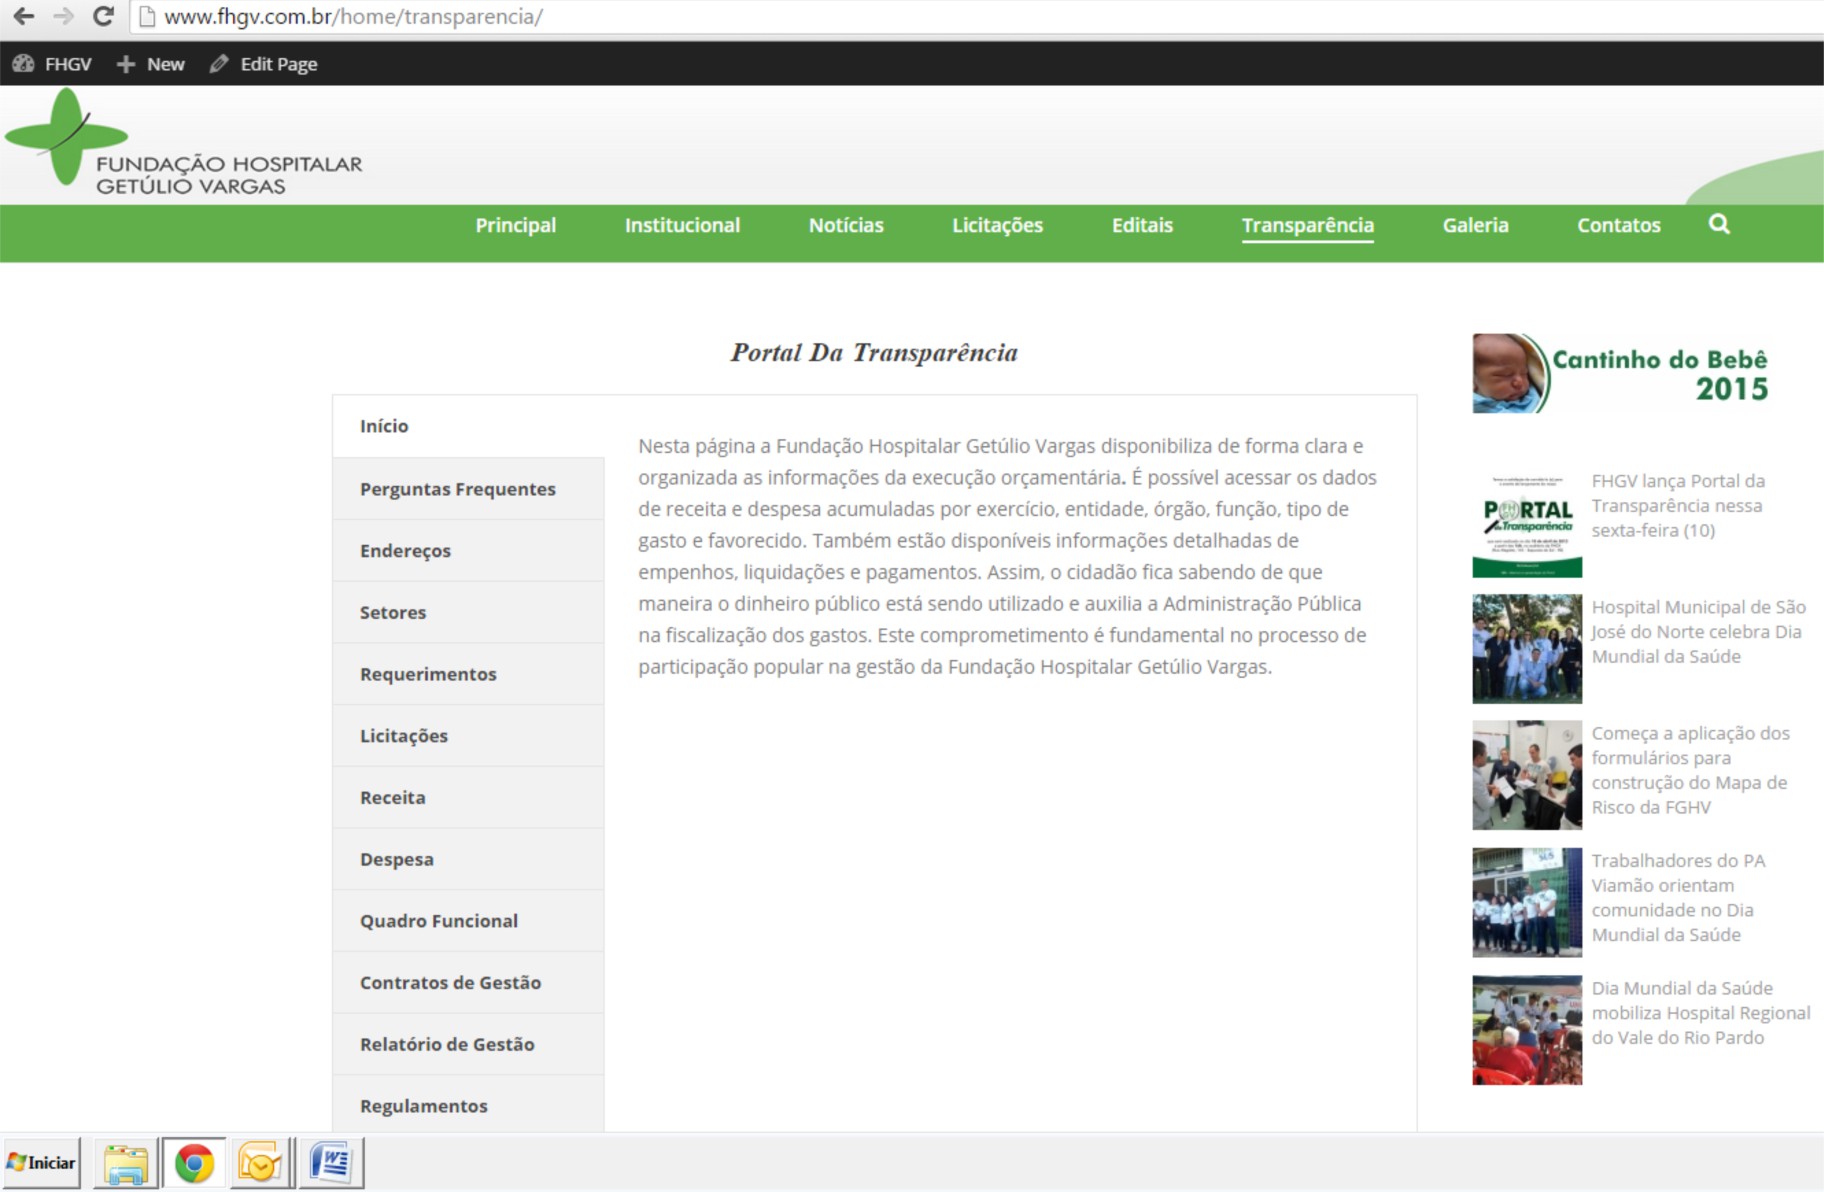Click the Cantinho do Bebê 2015 banner
Viewport: 1824px width, 1192px height.
(1620, 373)
